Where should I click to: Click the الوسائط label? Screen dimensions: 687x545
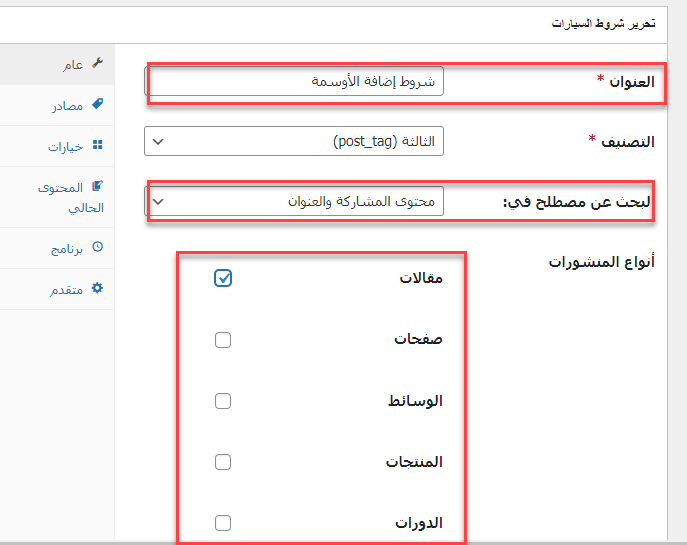(415, 401)
